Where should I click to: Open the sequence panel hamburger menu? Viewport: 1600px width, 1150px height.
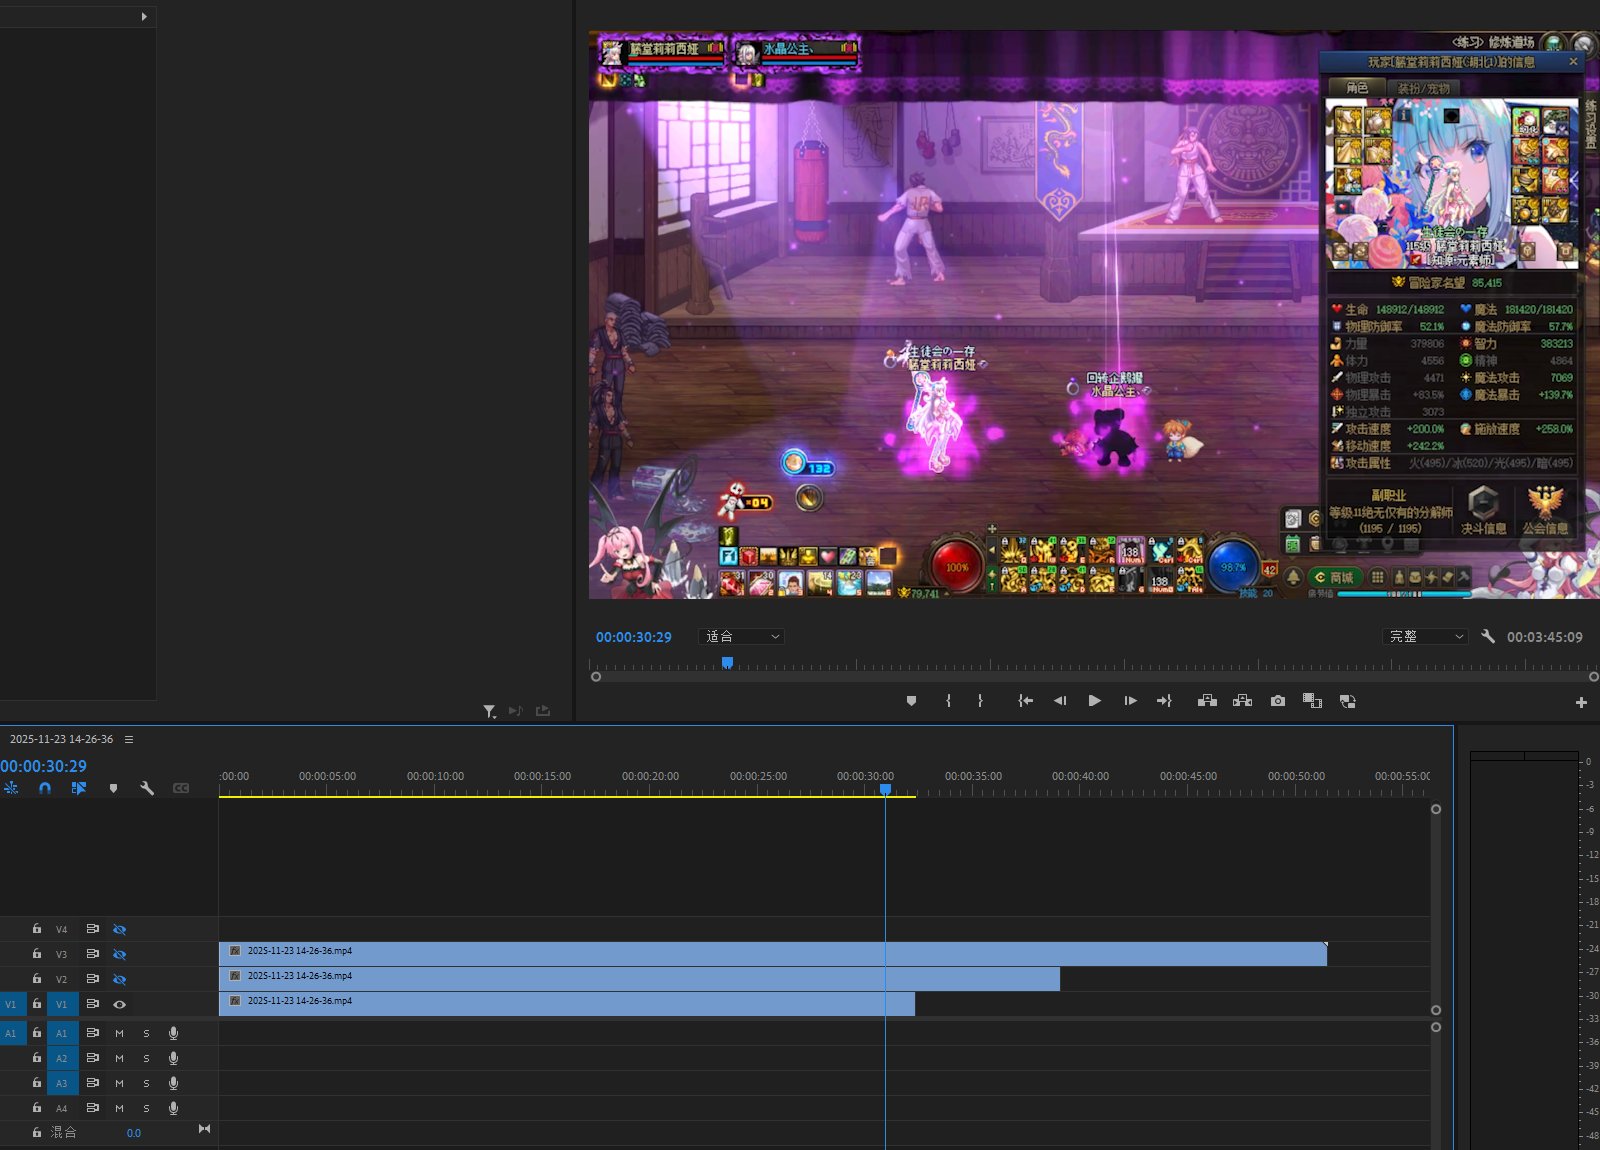coord(129,739)
